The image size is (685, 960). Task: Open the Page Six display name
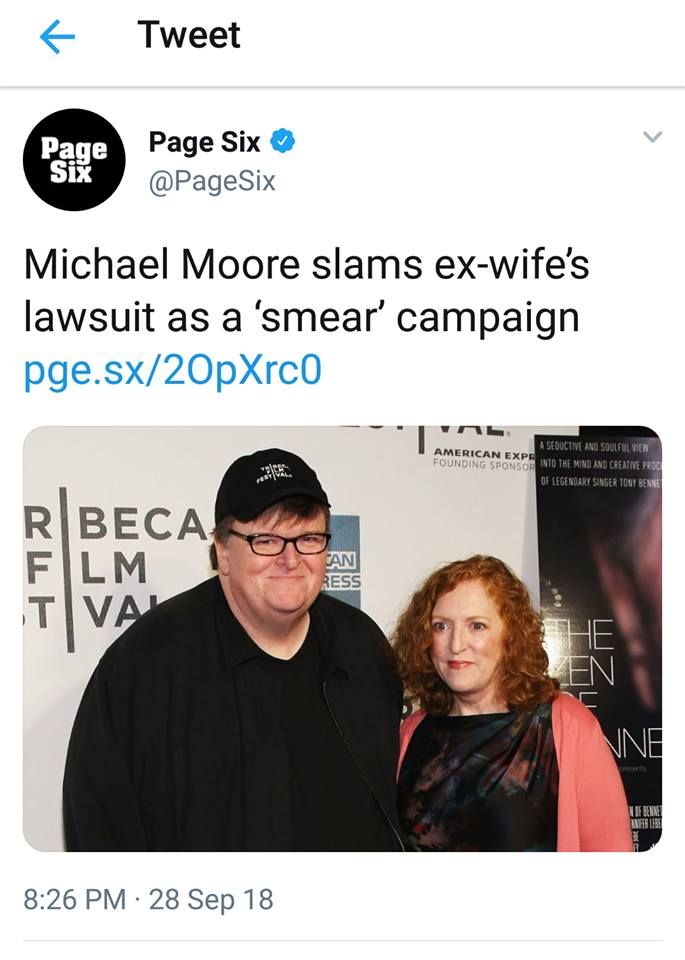[x=204, y=142]
